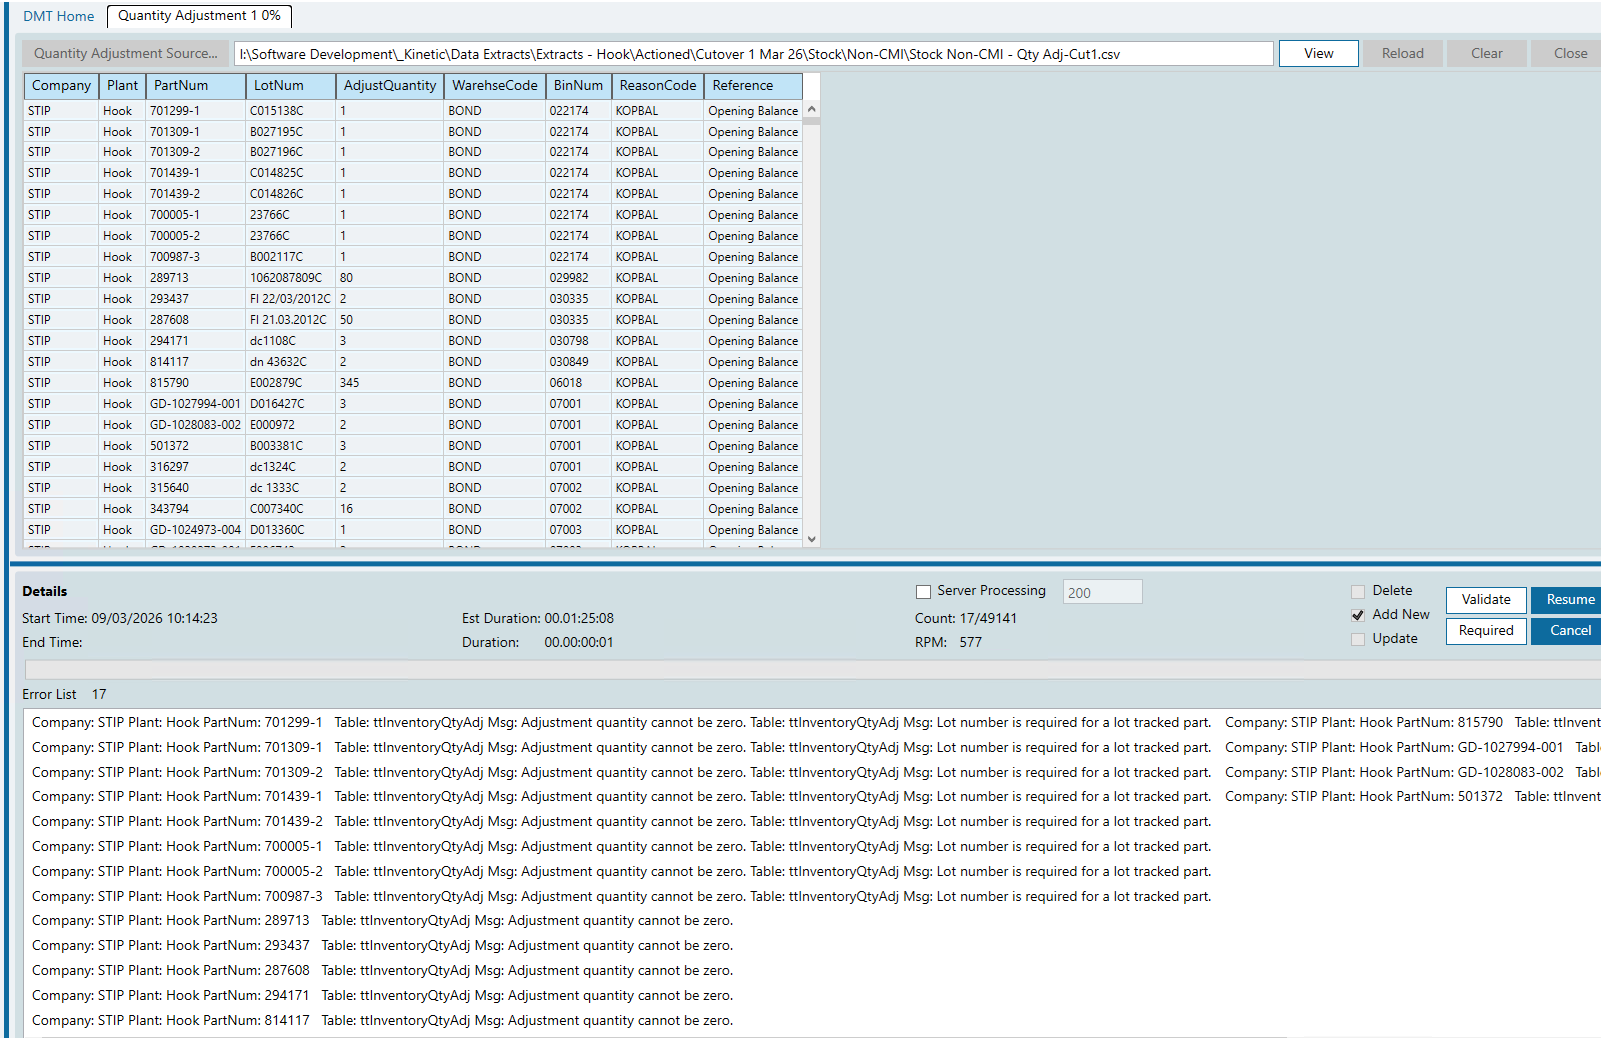The width and height of the screenshot is (1601, 1038).
Task: Click the source file path field
Action: 753,54
